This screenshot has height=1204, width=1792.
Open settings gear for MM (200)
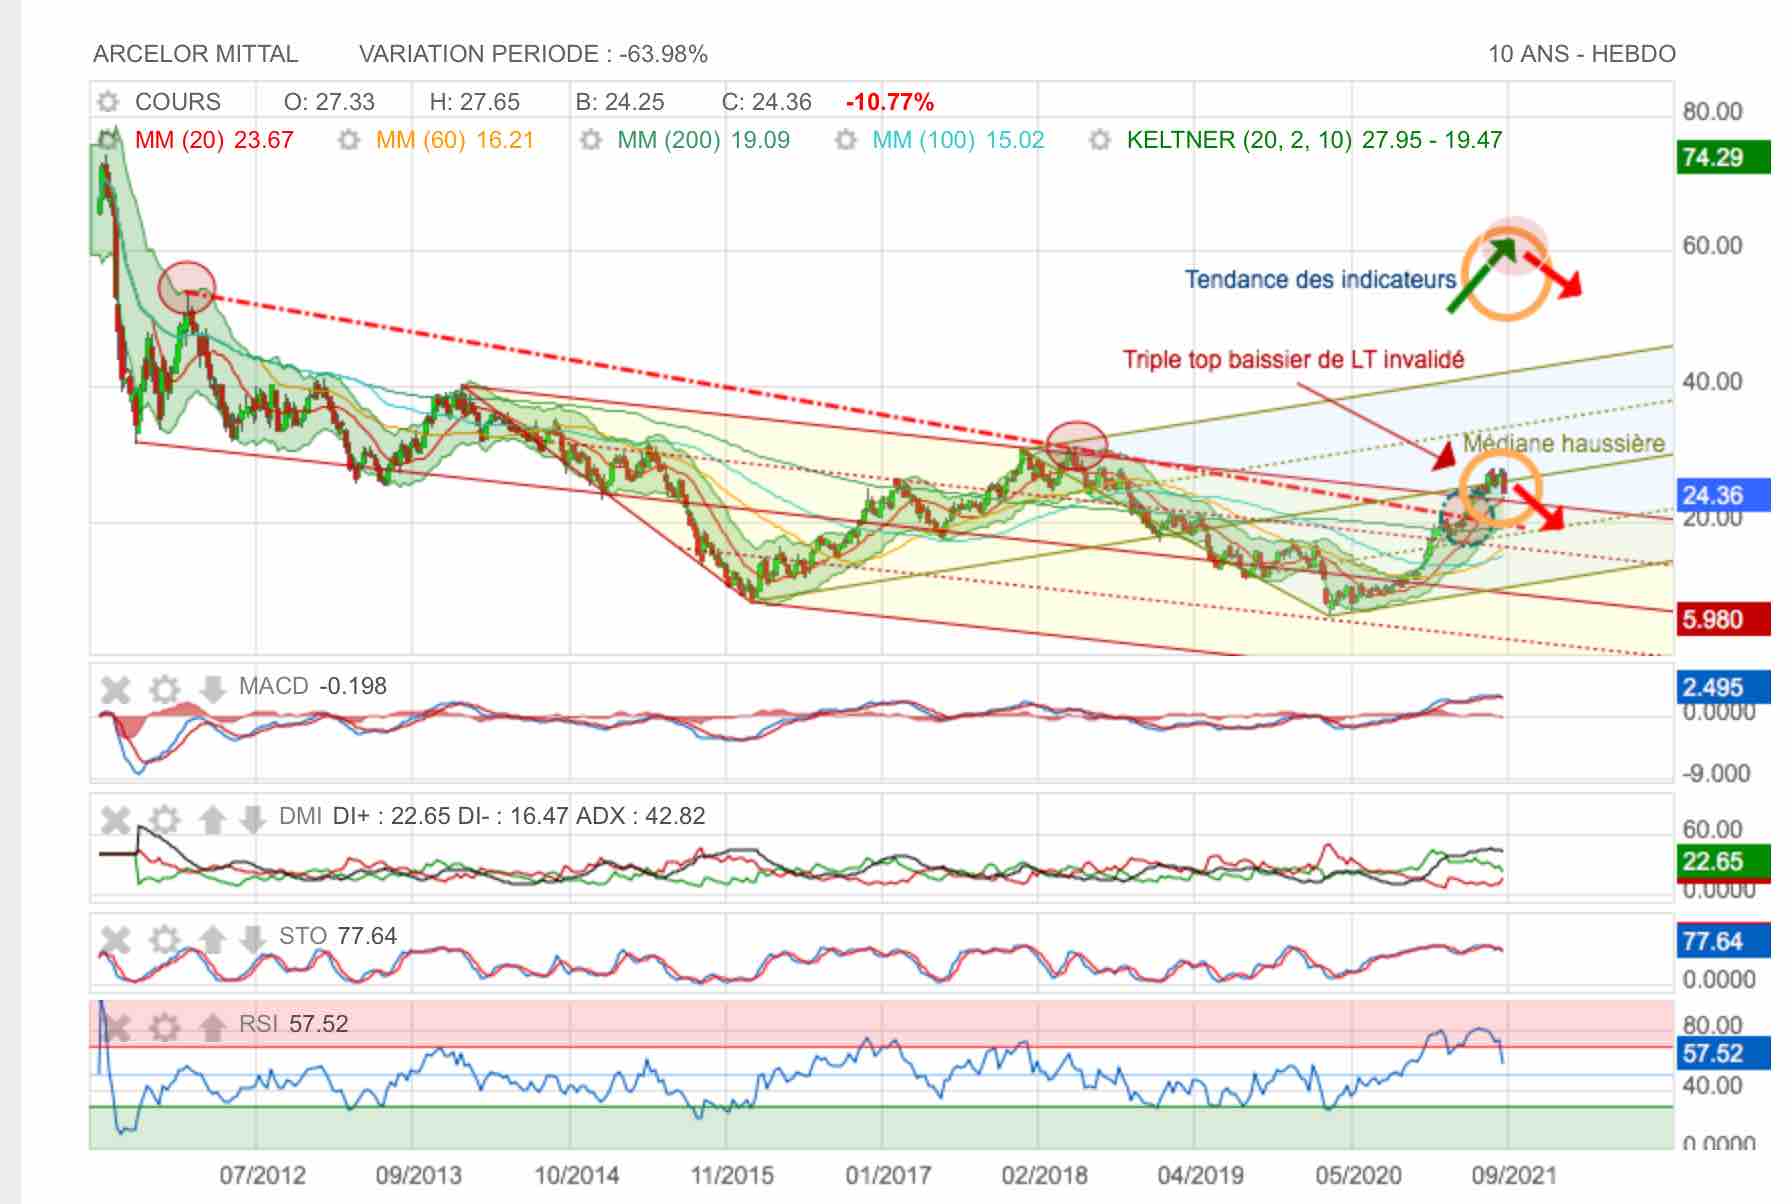[x=591, y=140]
